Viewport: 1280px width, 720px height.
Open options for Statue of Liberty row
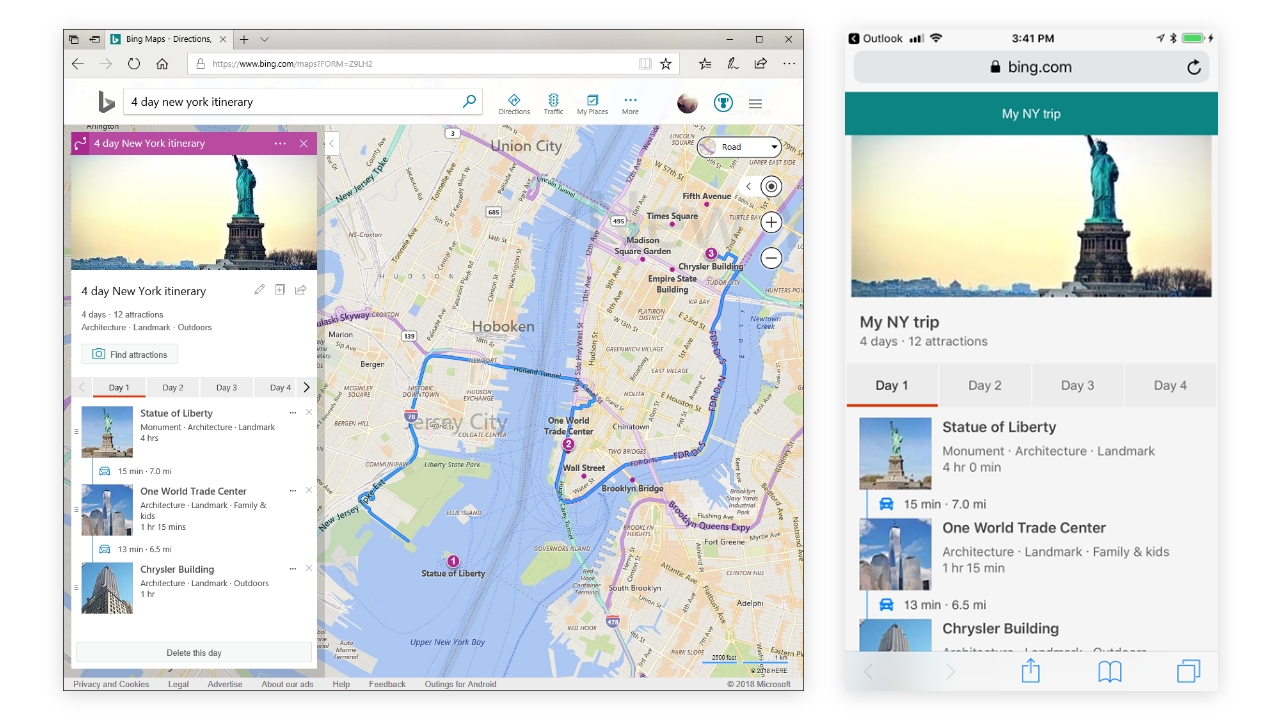pyautogui.click(x=292, y=413)
